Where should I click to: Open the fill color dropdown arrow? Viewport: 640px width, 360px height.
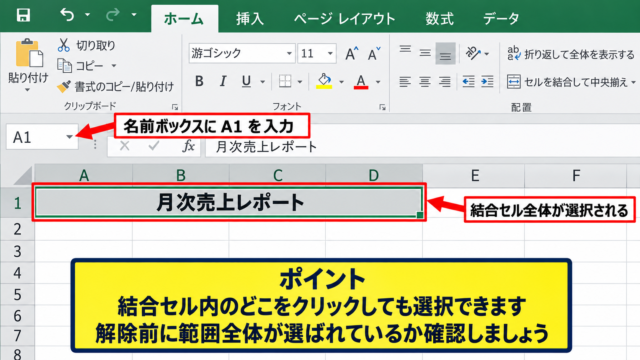coord(342,82)
